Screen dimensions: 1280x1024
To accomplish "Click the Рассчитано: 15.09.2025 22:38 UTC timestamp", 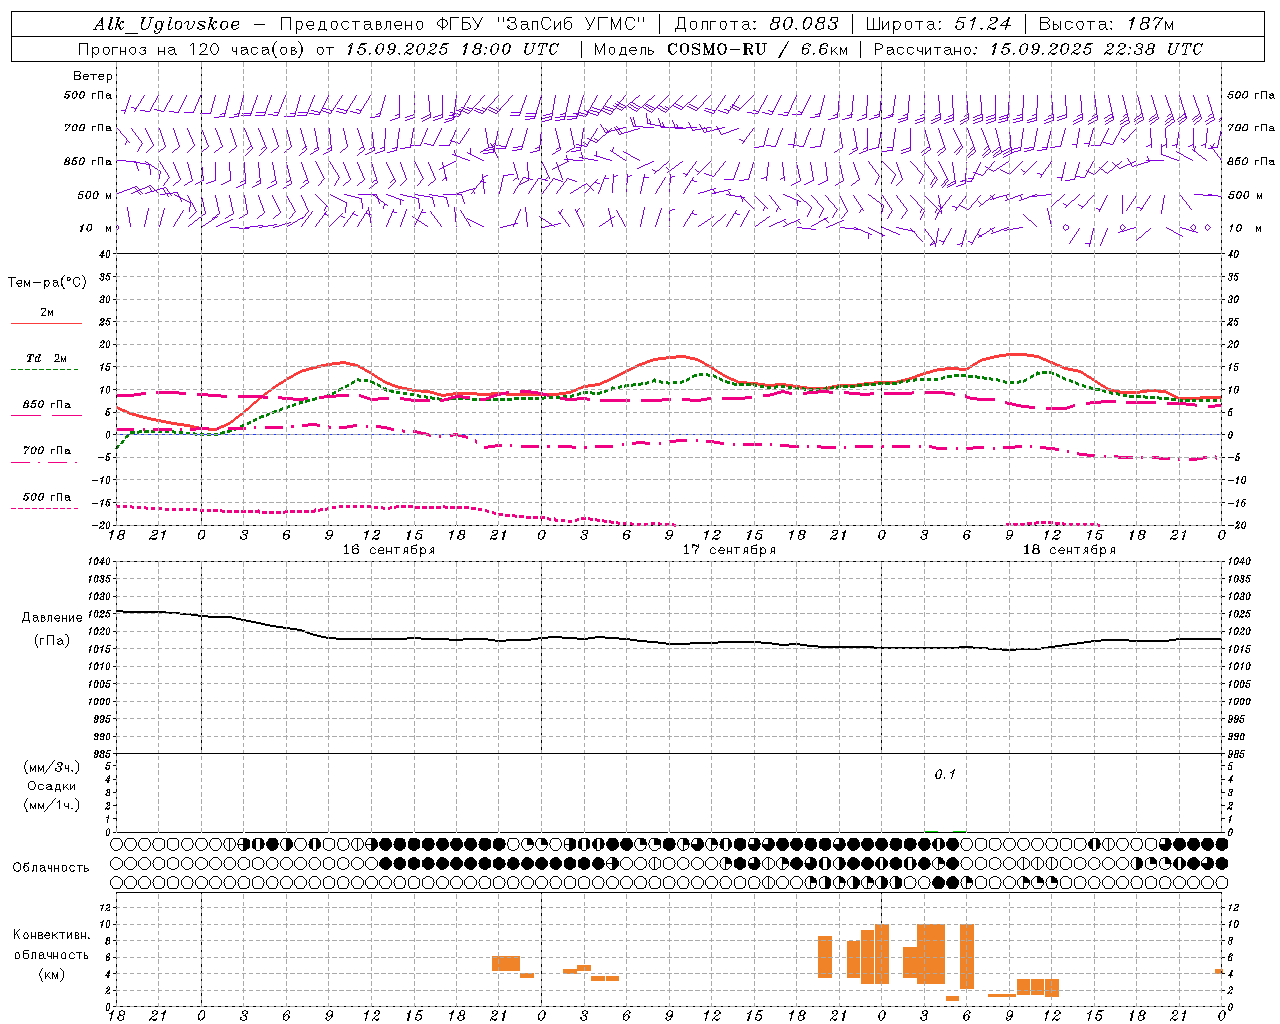I will pyautogui.click(x=1038, y=49).
